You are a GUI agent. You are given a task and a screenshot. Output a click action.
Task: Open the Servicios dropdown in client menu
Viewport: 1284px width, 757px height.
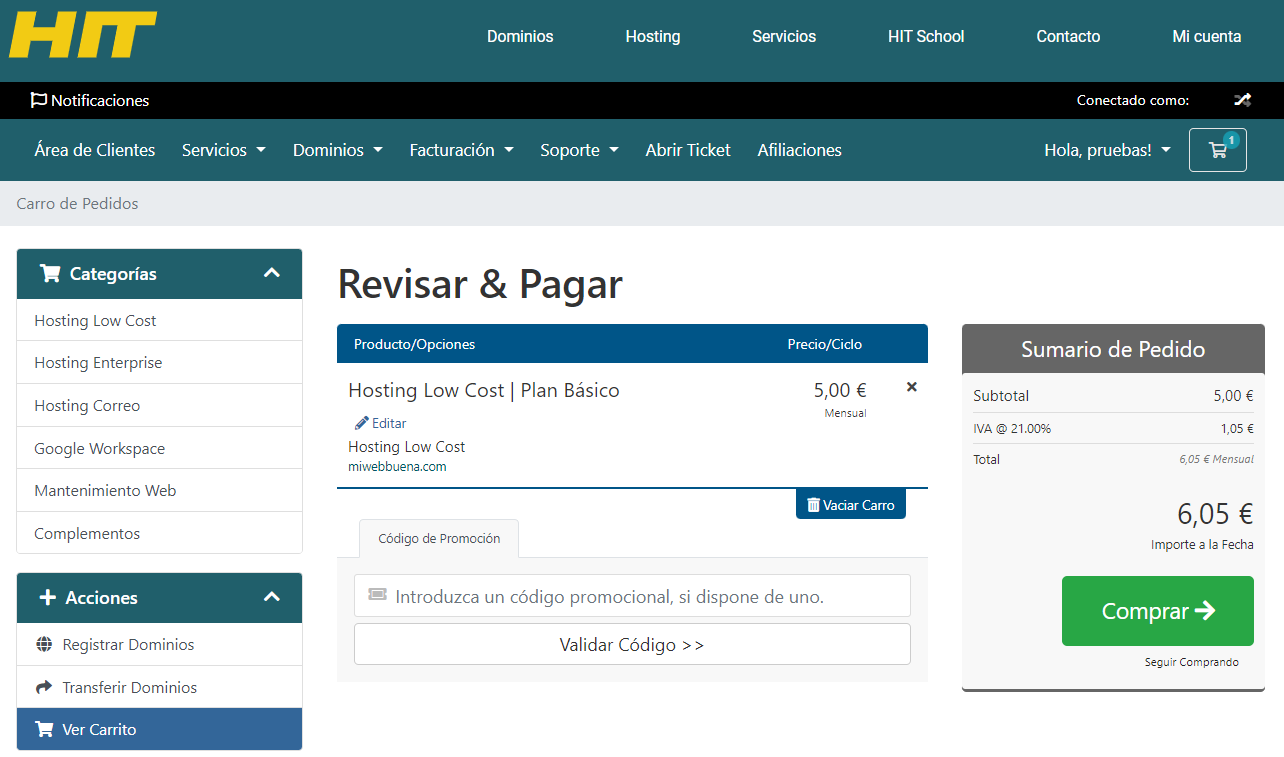[223, 150]
